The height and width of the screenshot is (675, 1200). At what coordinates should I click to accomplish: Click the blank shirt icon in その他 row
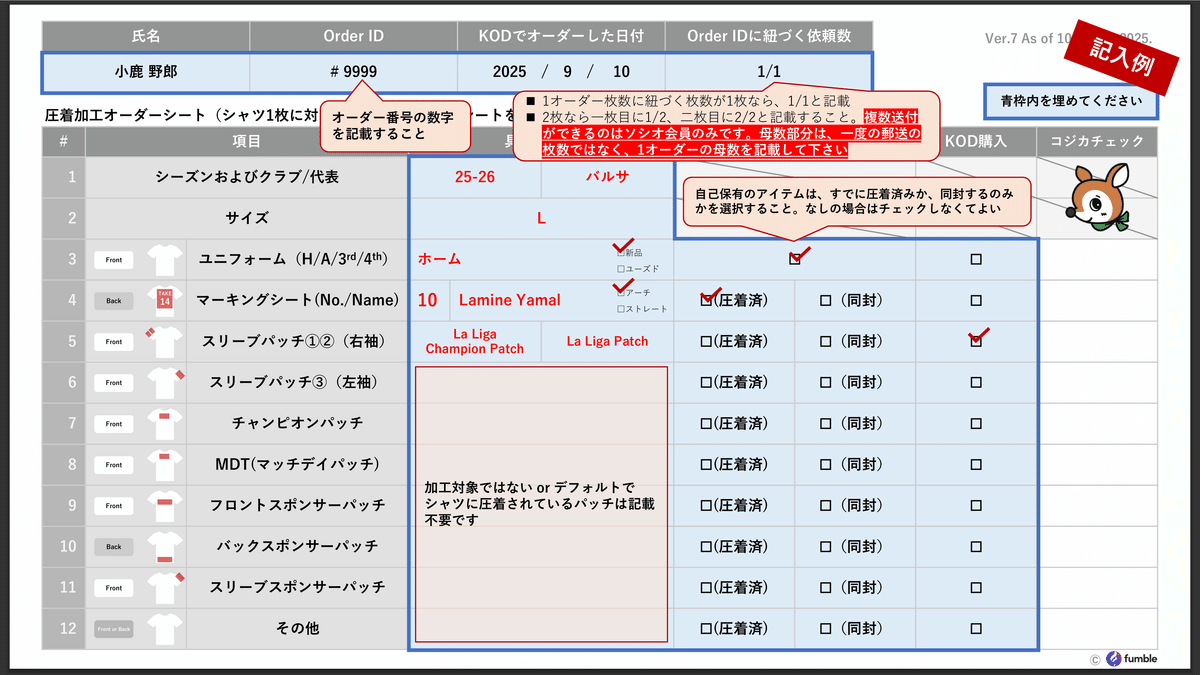tap(165, 629)
